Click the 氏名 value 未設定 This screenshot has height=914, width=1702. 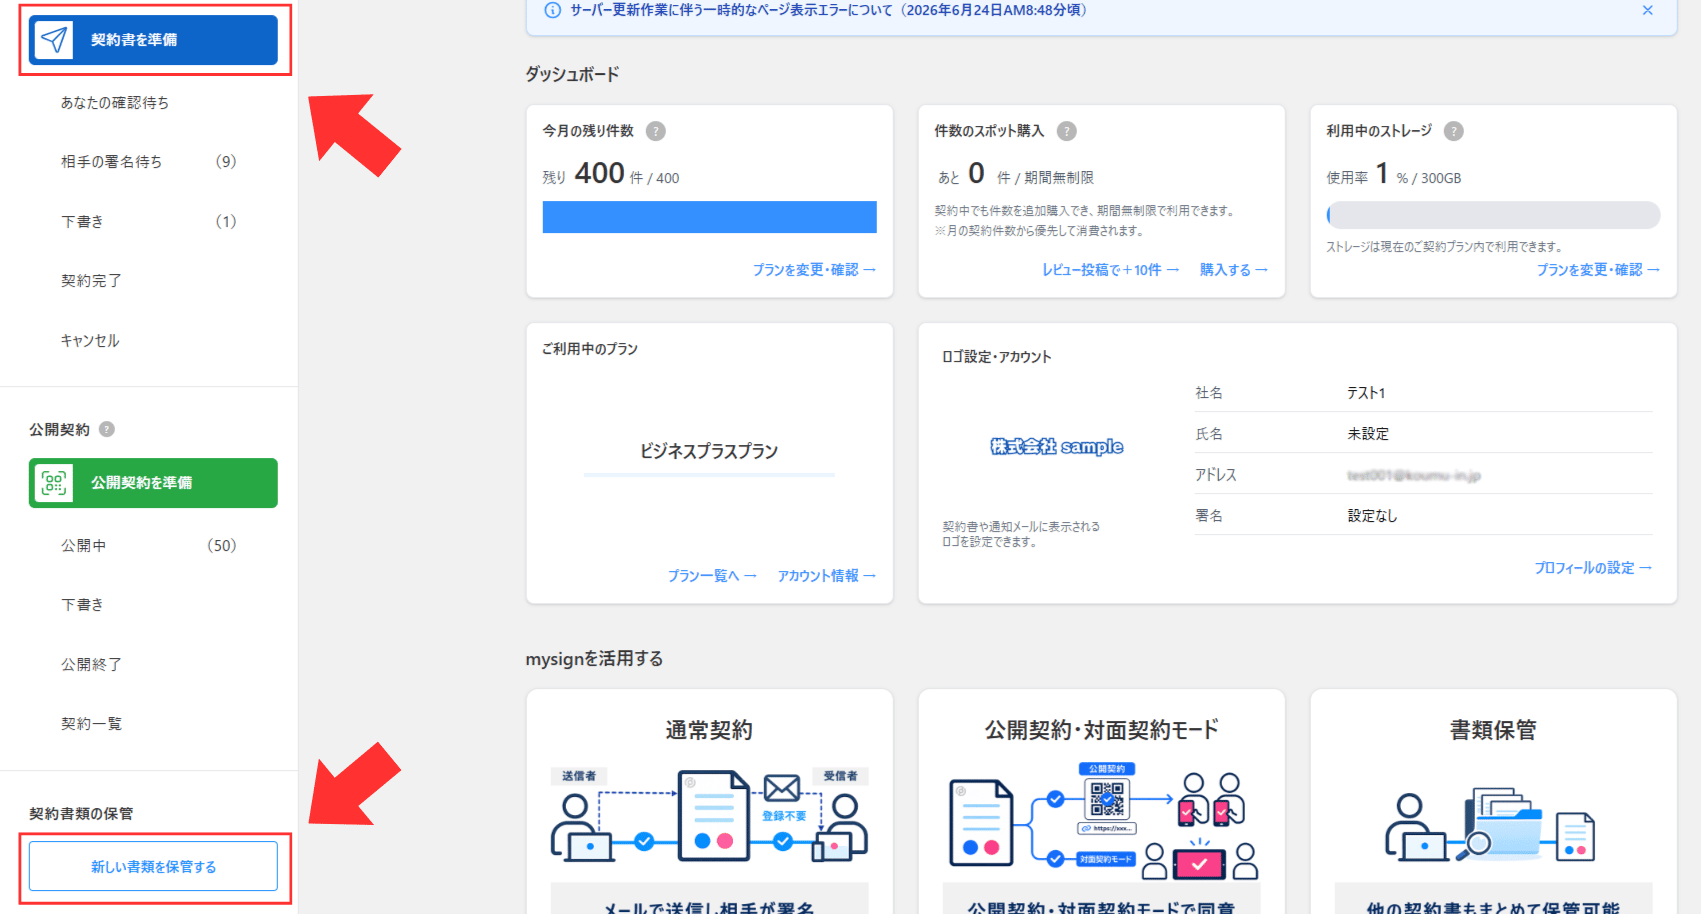coord(1368,434)
